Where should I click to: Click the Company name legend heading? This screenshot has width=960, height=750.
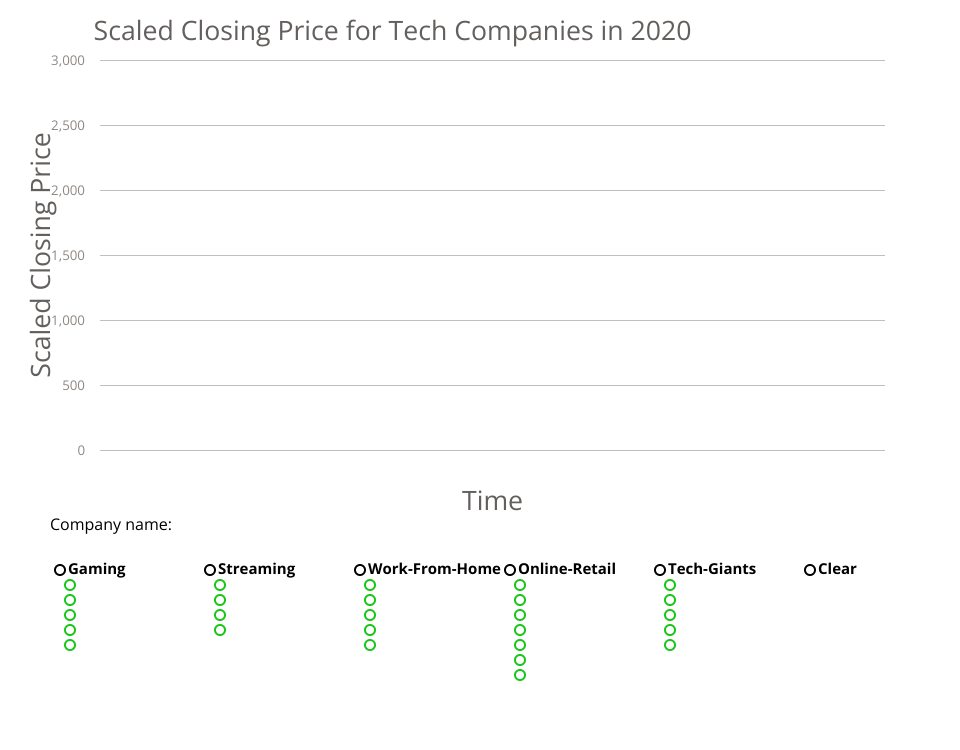(111, 524)
